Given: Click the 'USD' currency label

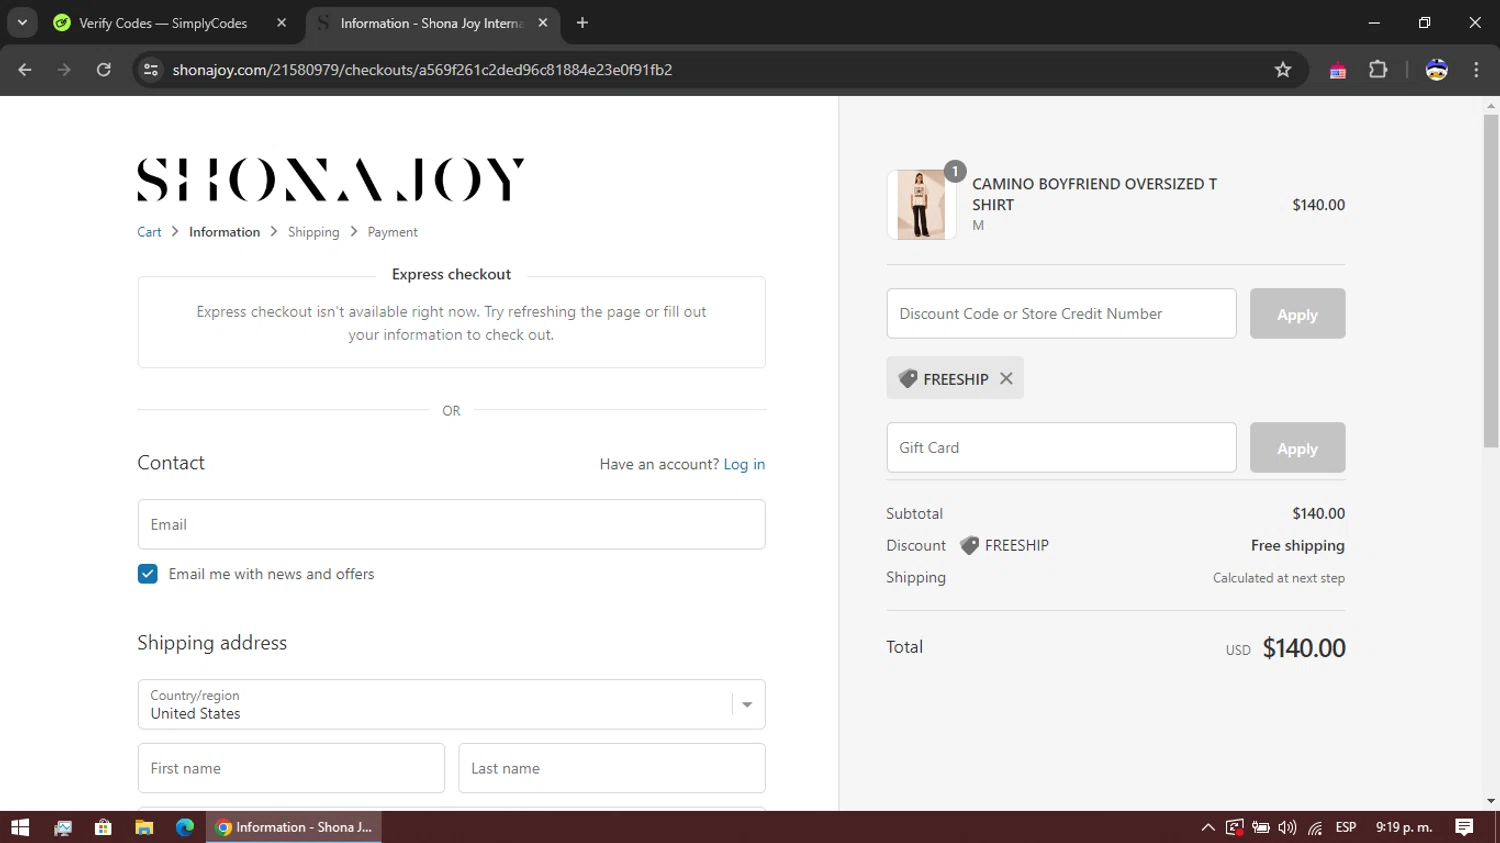Looking at the screenshot, I should click(x=1238, y=650).
